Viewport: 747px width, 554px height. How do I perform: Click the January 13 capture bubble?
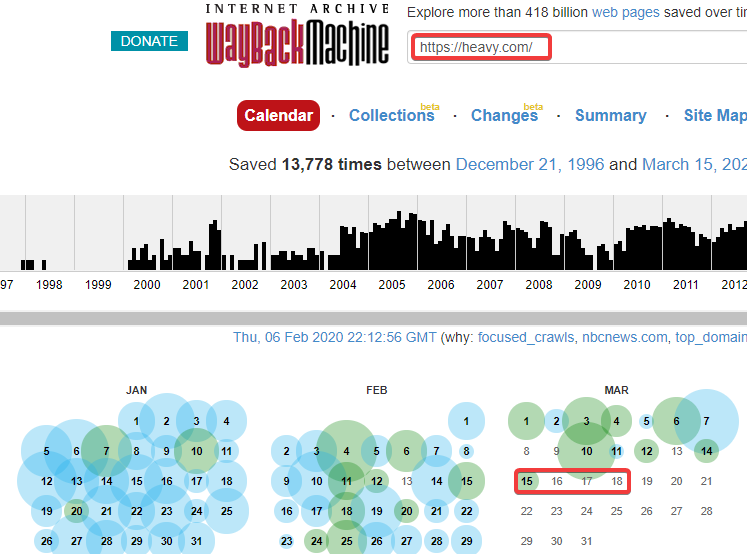pos(76,481)
